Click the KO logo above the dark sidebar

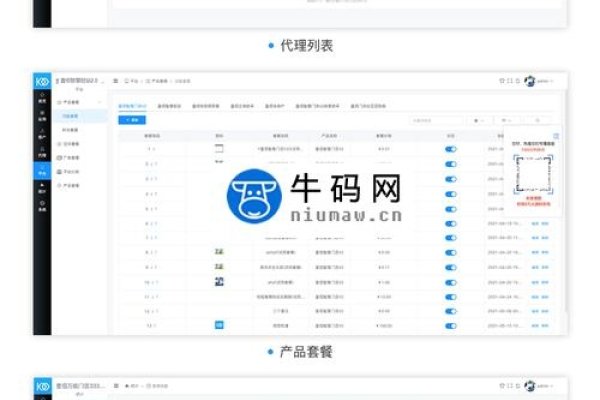pos(42,81)
